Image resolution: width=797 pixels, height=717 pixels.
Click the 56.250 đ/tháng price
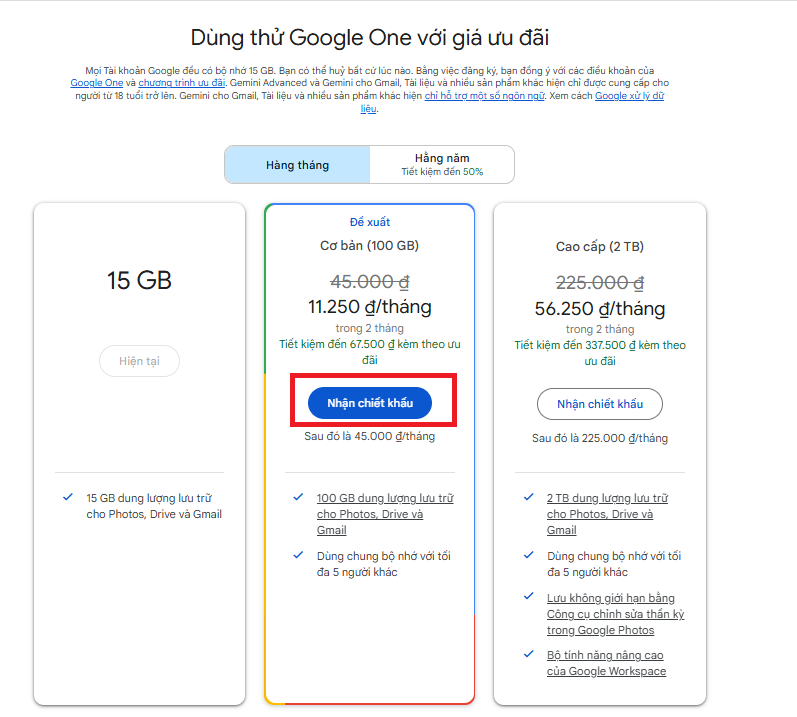600,309
